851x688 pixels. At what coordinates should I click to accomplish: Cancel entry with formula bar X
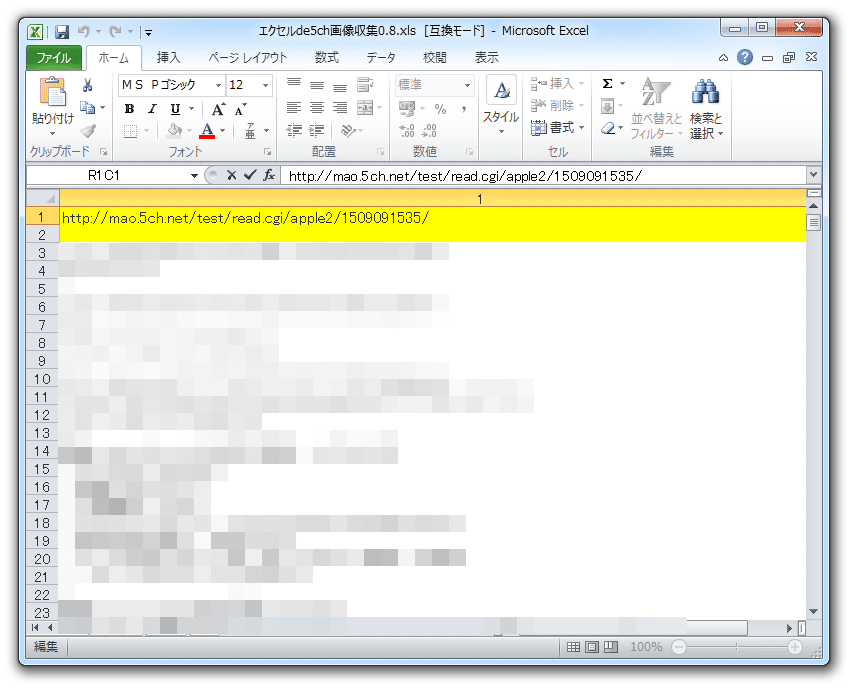[x=232, y=175]
